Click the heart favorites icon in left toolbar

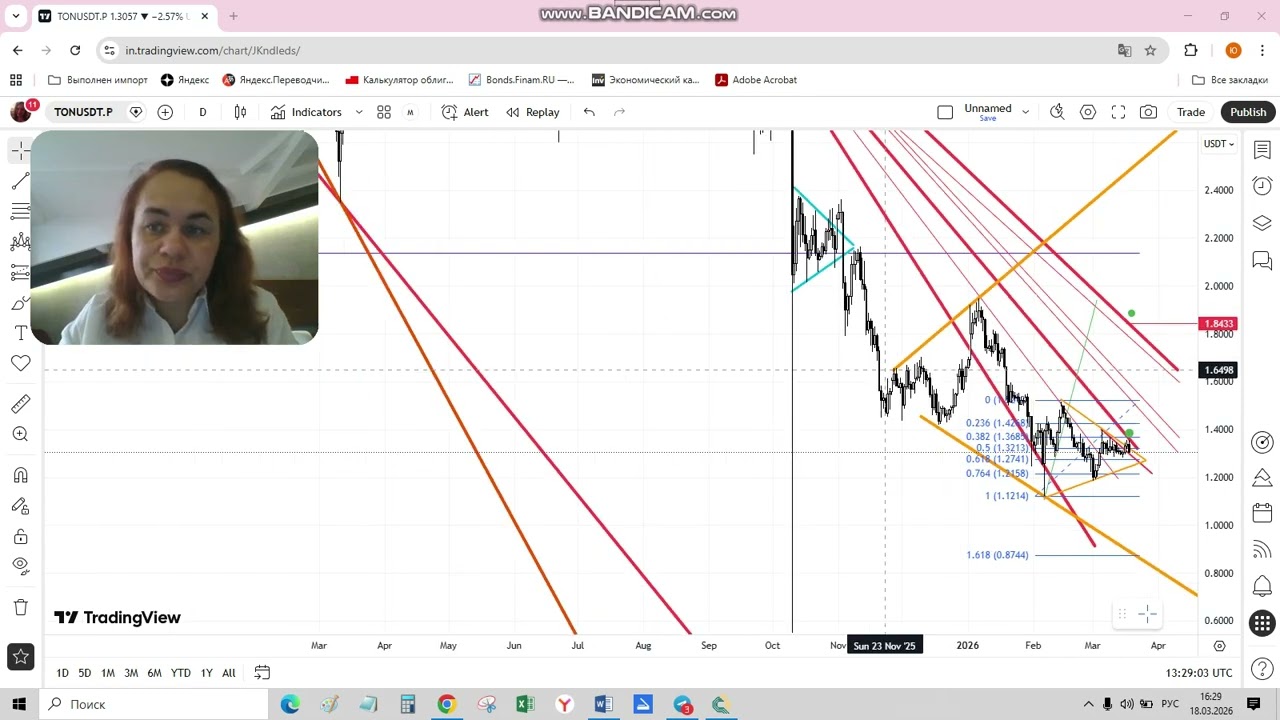point(20,364)
